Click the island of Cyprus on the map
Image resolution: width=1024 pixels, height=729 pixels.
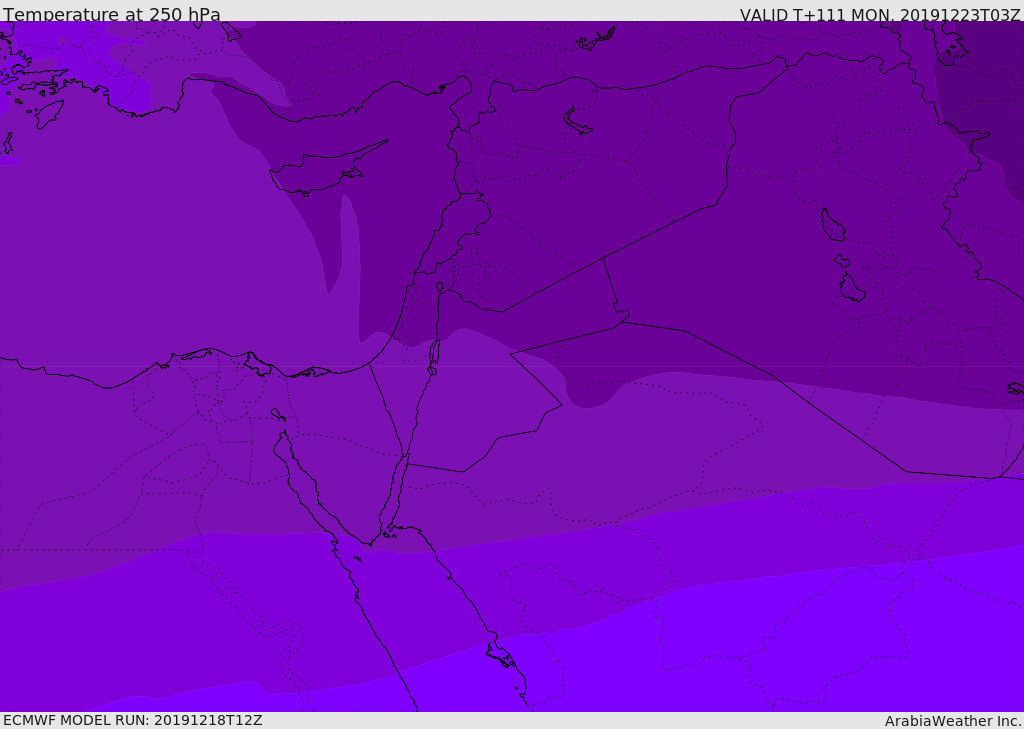coord(327,170)
